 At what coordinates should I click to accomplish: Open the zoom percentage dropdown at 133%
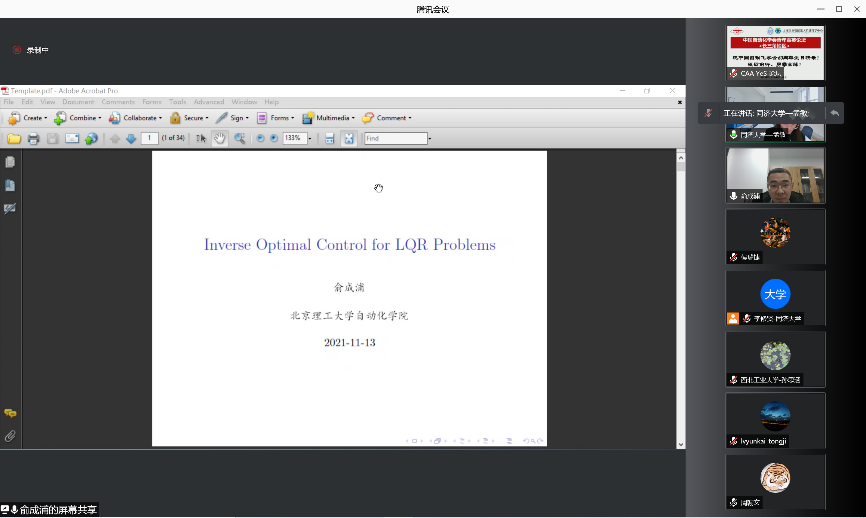pos(310,138)
